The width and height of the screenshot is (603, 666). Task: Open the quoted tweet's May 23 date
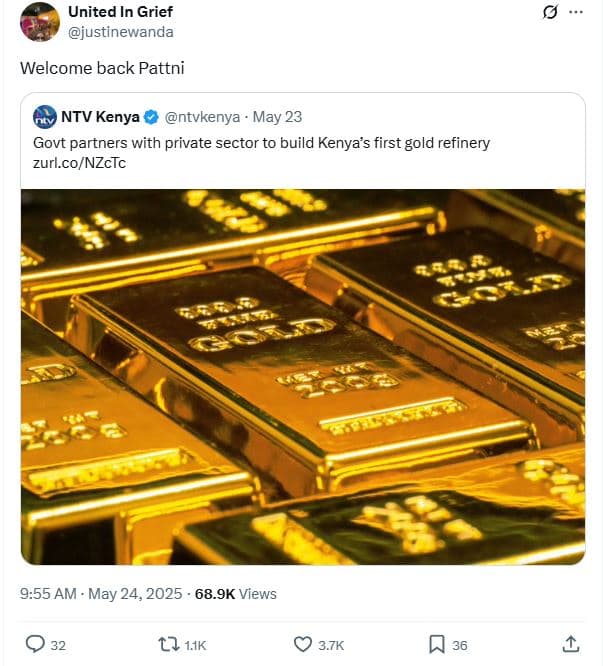pyautogui.click(x=280, y=117)
